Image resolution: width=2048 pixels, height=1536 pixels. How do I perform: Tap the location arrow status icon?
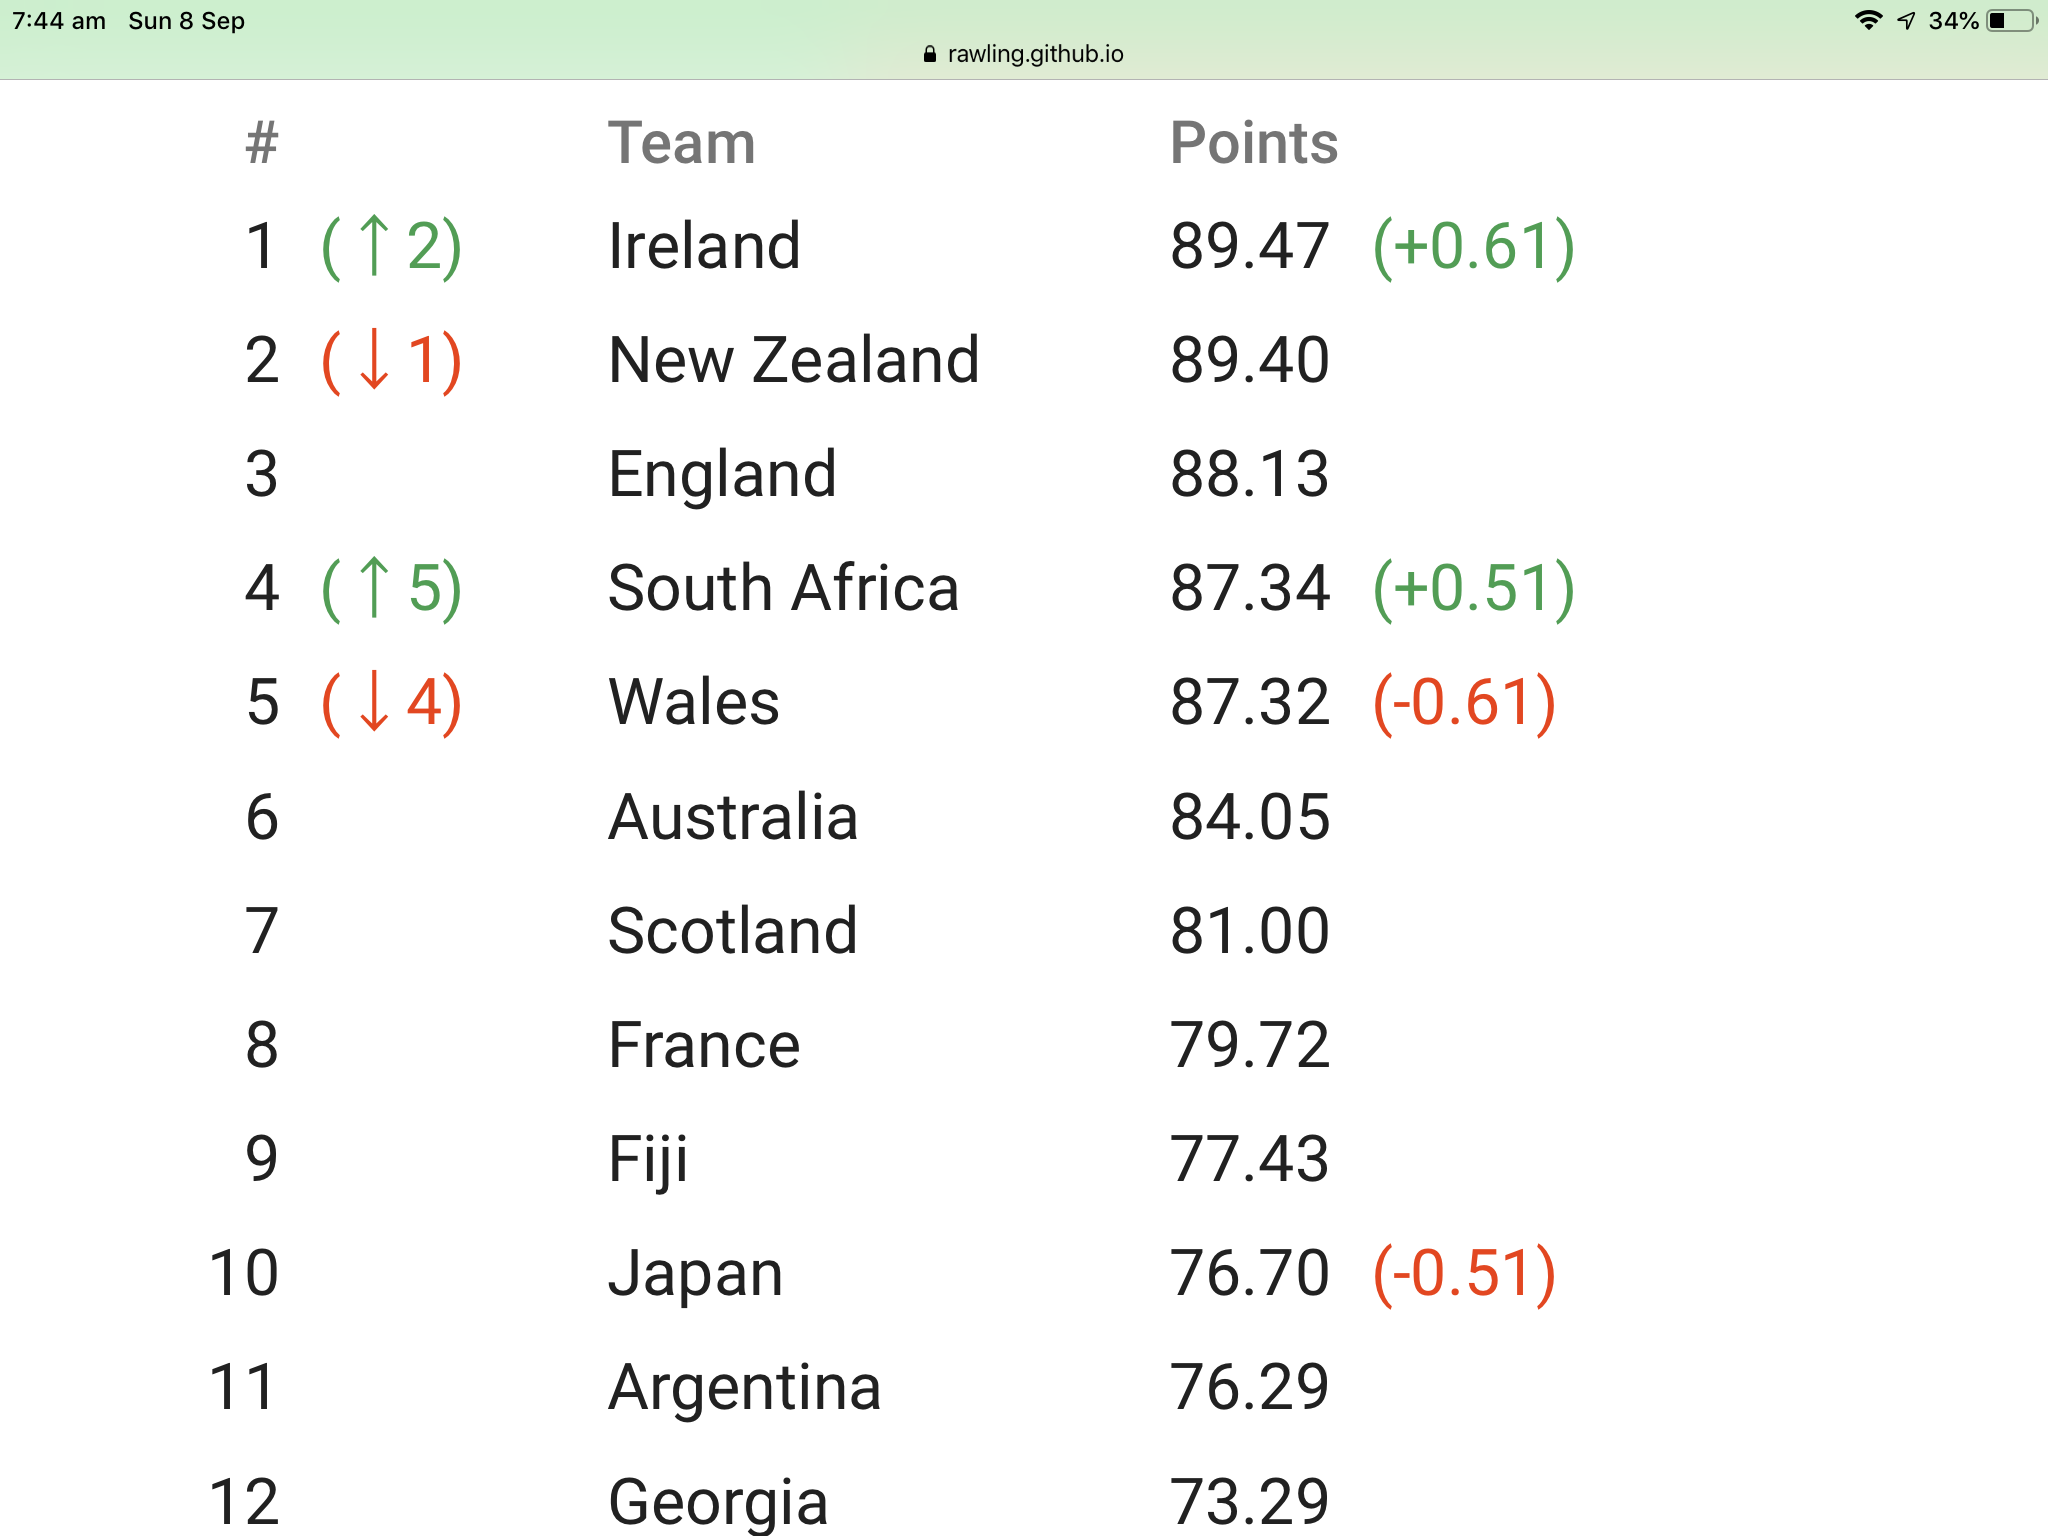click(1907, 21)
